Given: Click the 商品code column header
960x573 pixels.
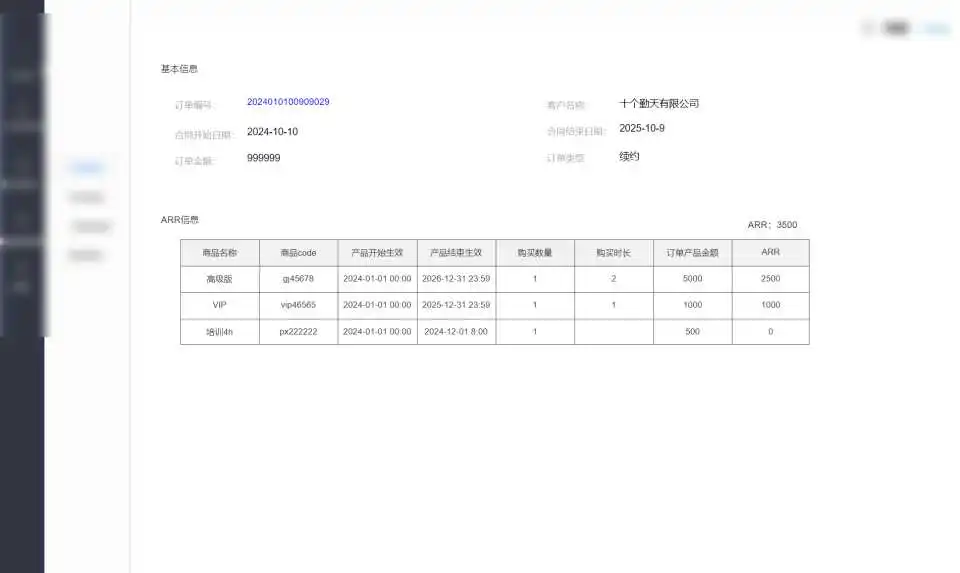Looking at the screenshot, I should (298, 253).
